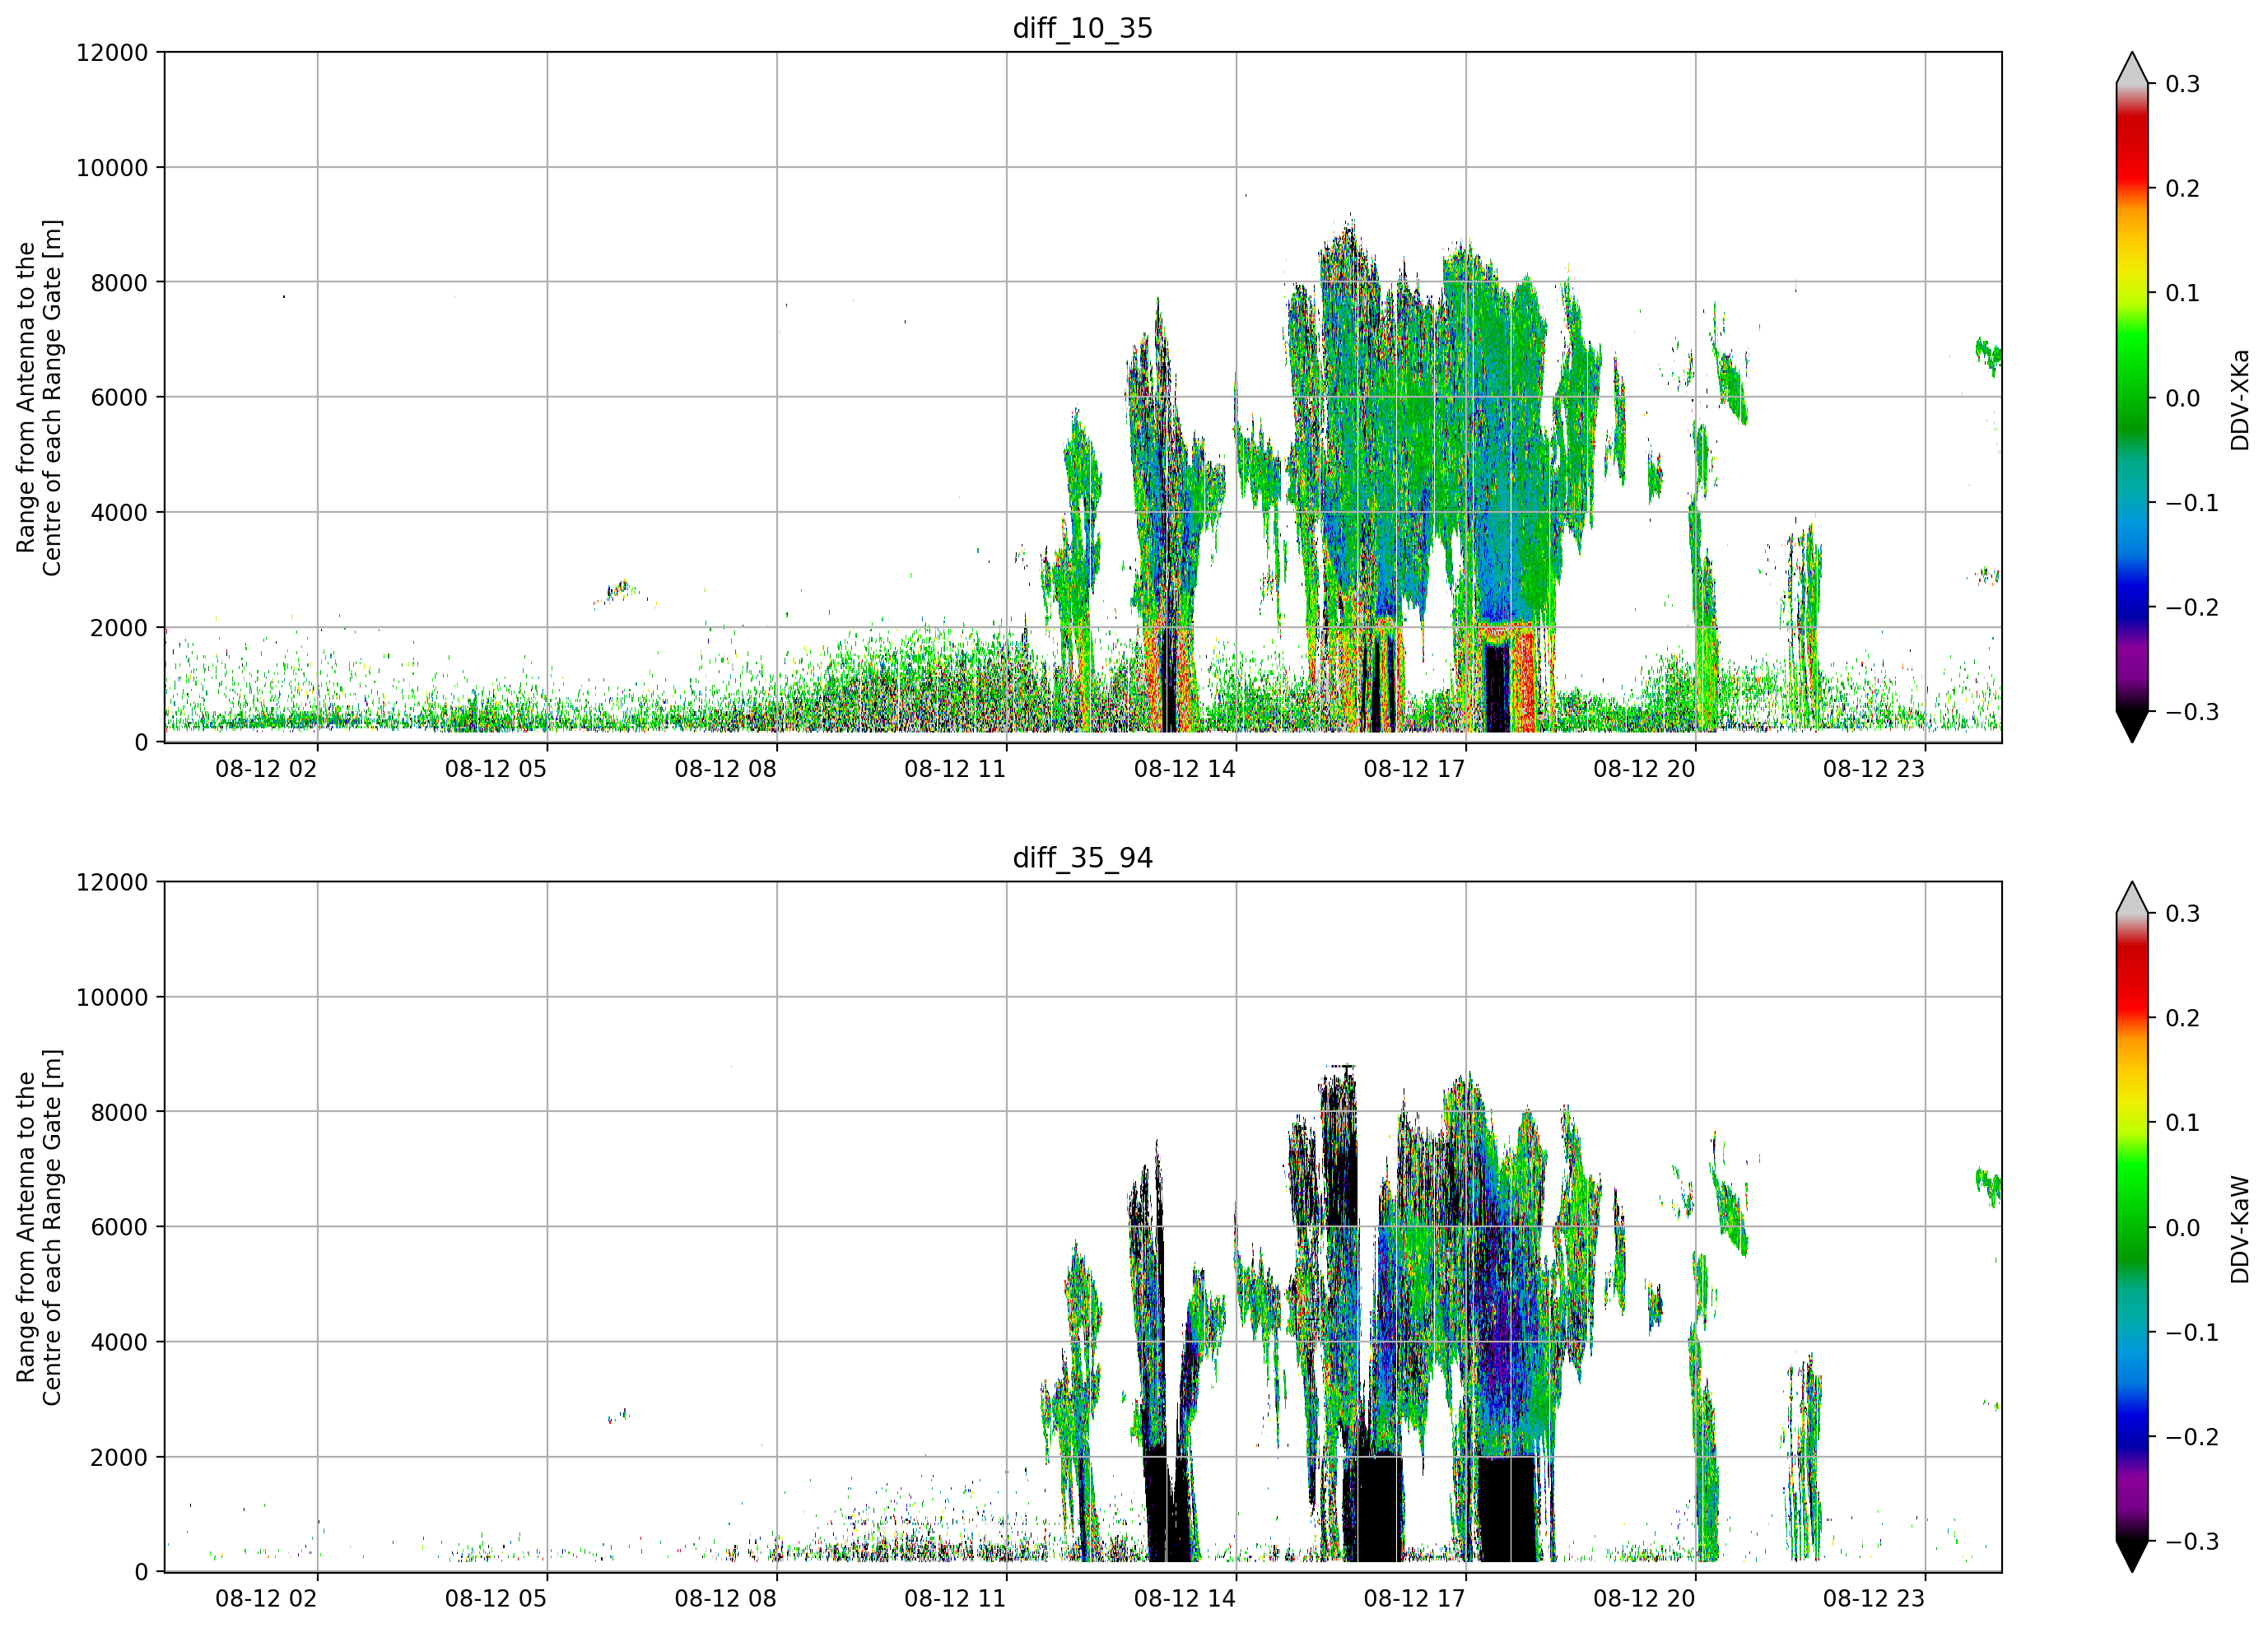
Task: Click the grey upper arrow of DDV-XKa colorbar
Action: 2132,70
